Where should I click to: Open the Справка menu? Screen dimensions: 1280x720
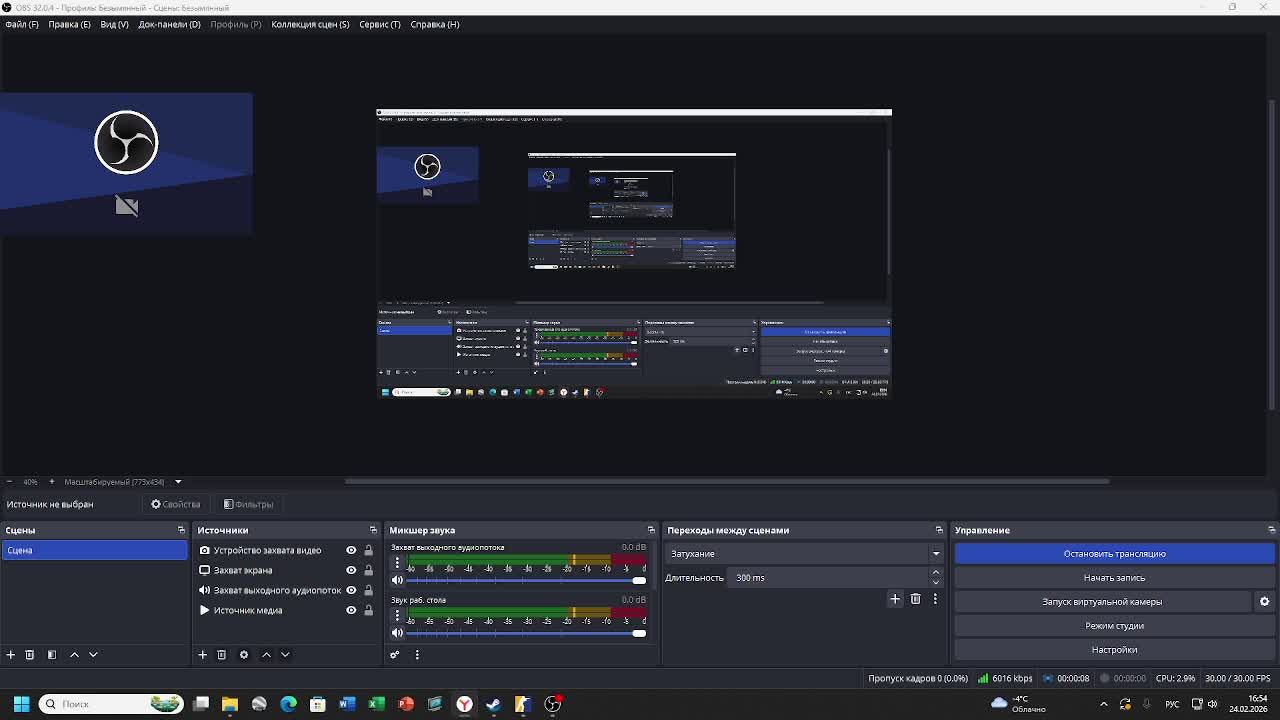pyautogui.click(x=435, y=24)
